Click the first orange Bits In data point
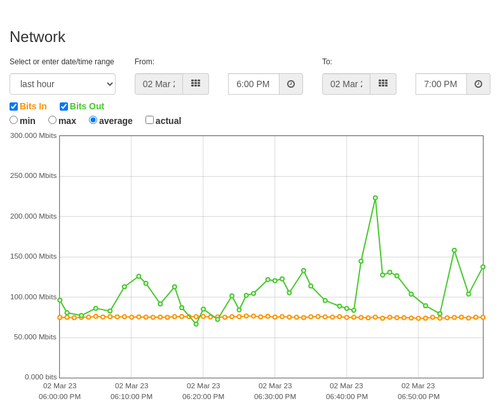 [60, 318]
